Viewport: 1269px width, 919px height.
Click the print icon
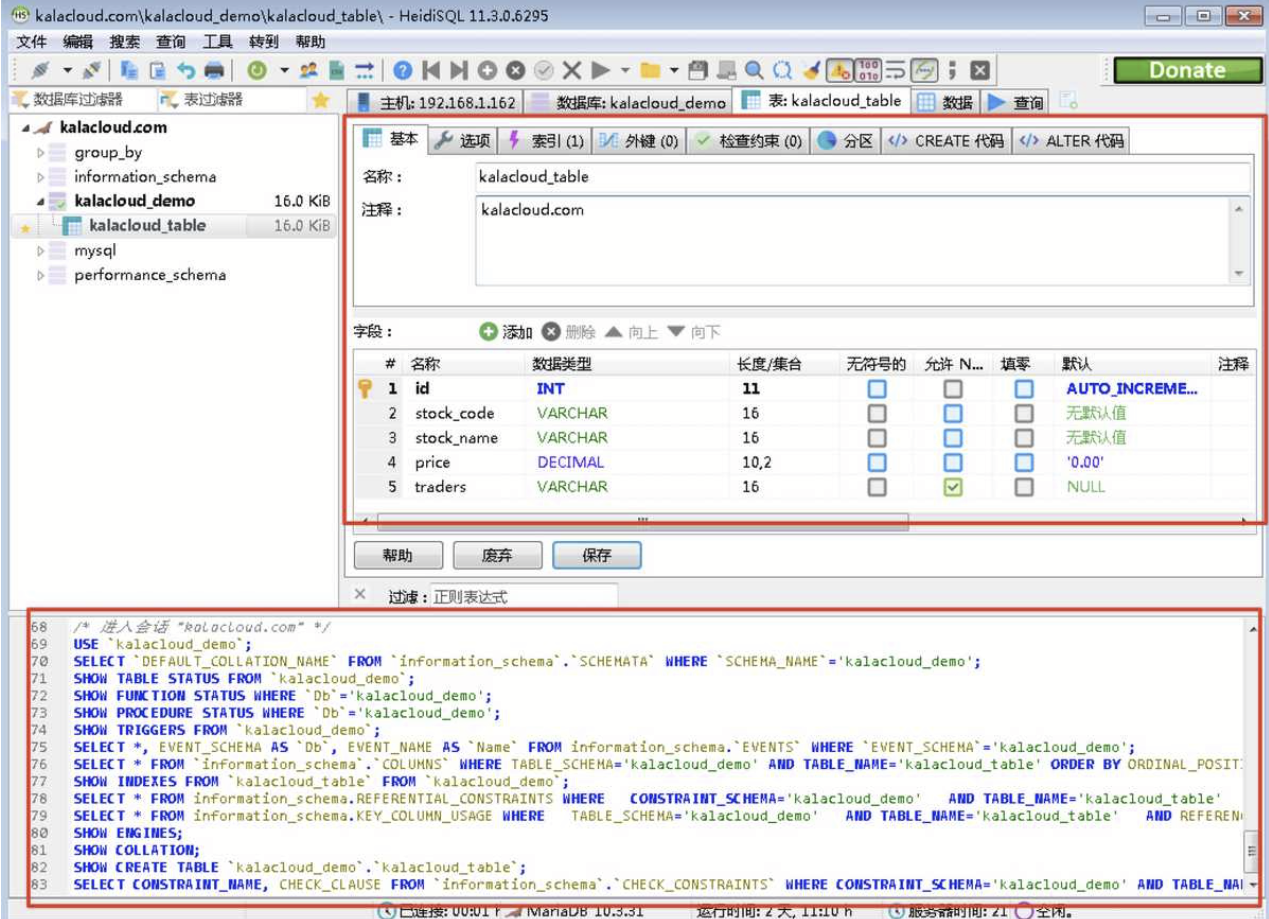point(214,70)
